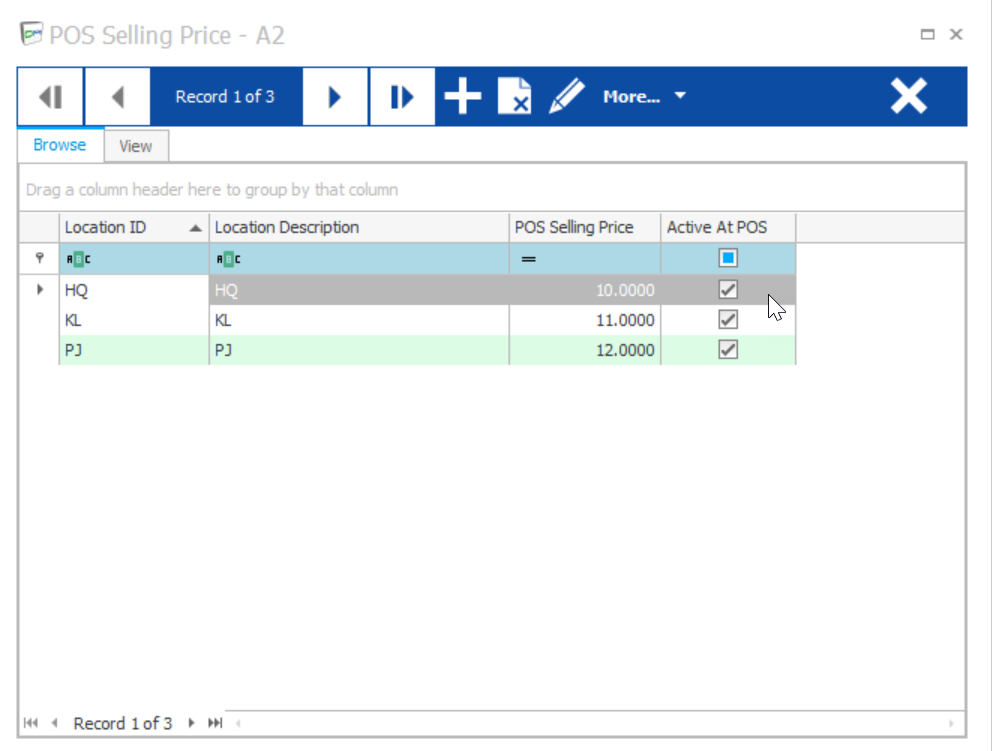This screenshot has width=992, height=751.
Task: Toggle Active At POS checkbox for PJ
Action: click(x=728, y=349)
